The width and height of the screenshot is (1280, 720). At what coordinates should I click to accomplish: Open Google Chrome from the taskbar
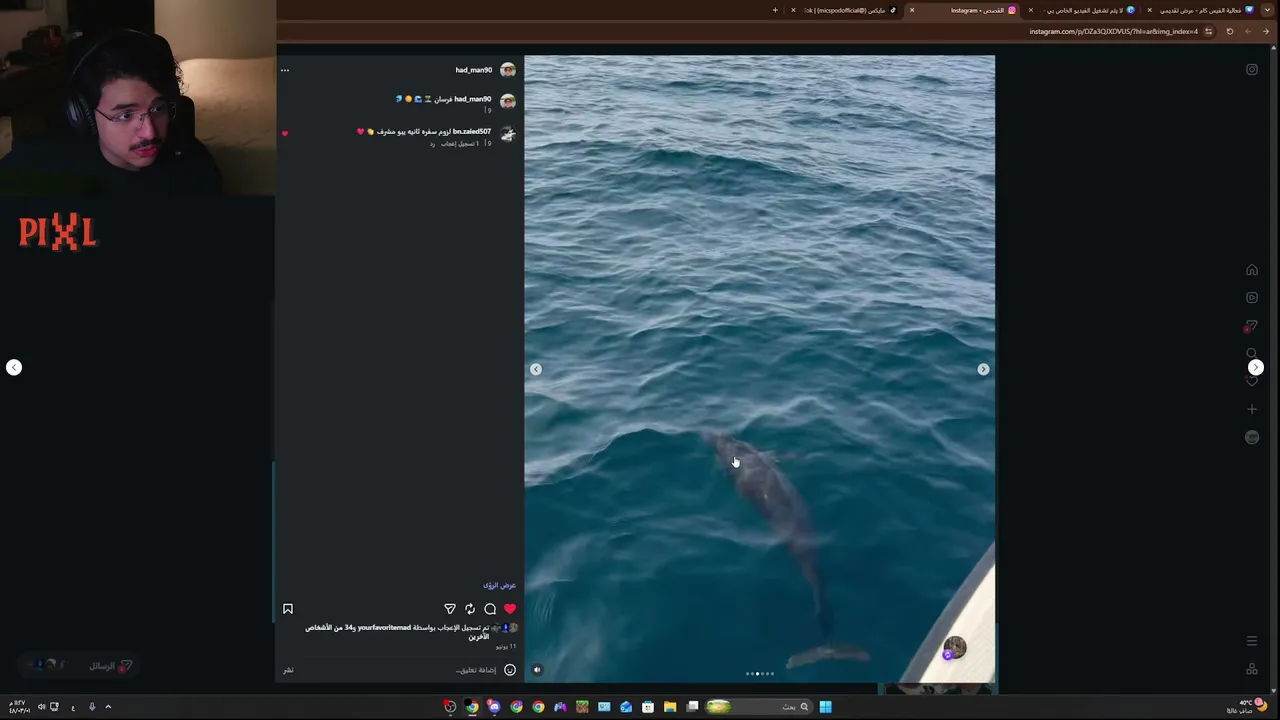(x=538, y=707)
